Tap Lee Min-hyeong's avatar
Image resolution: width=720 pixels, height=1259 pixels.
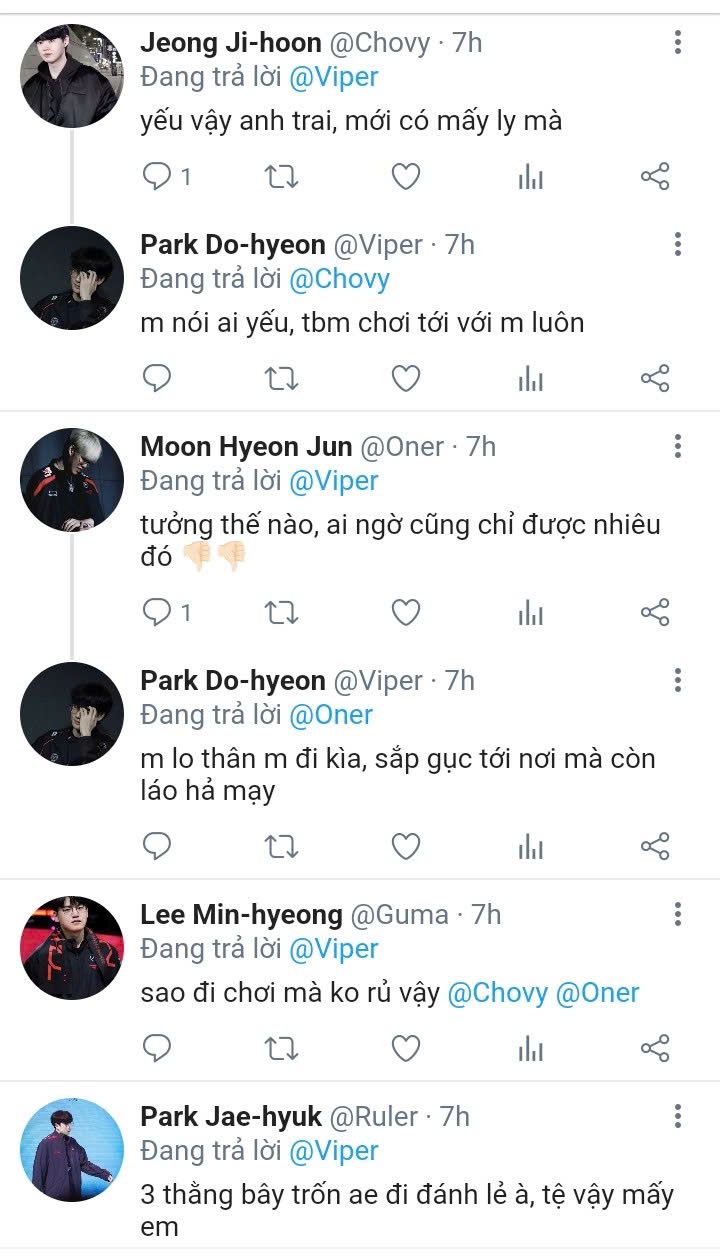tap(72, 948)
